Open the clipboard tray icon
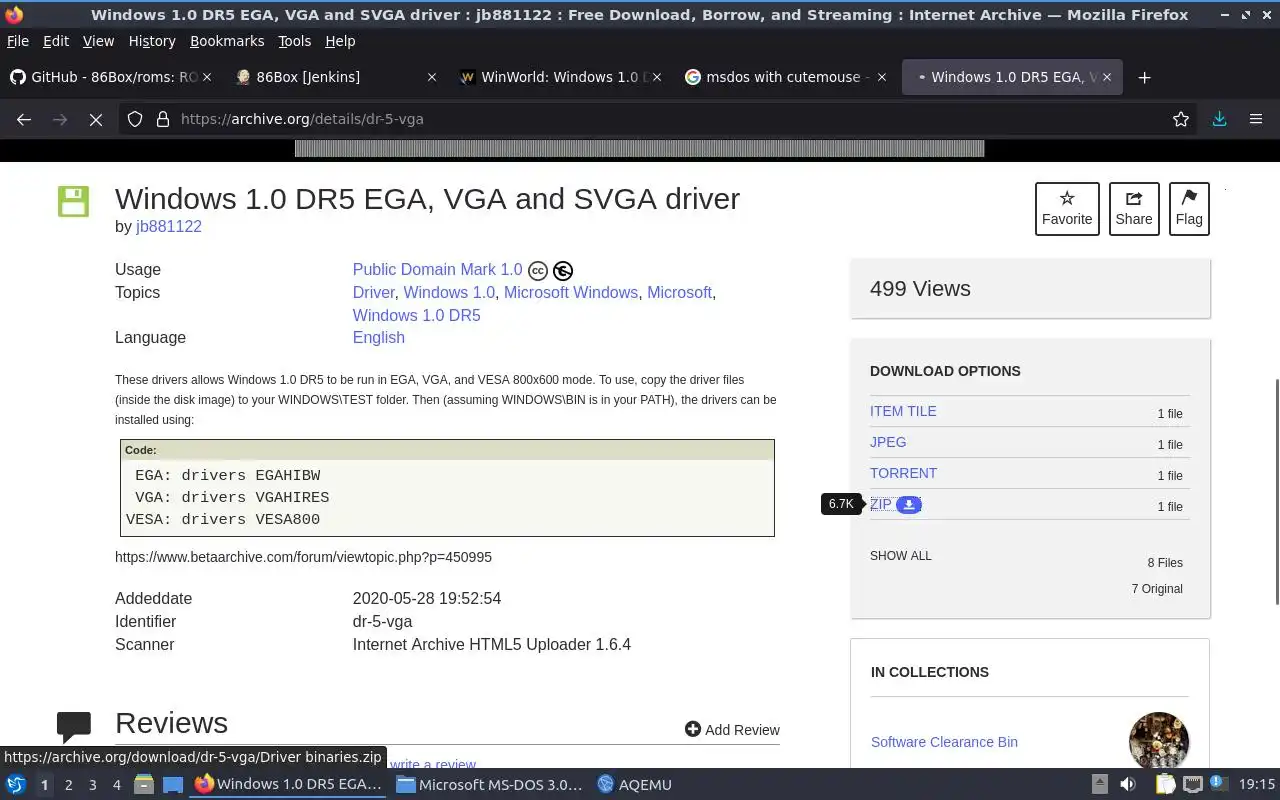1280x800 pixels. (1166, 784)
